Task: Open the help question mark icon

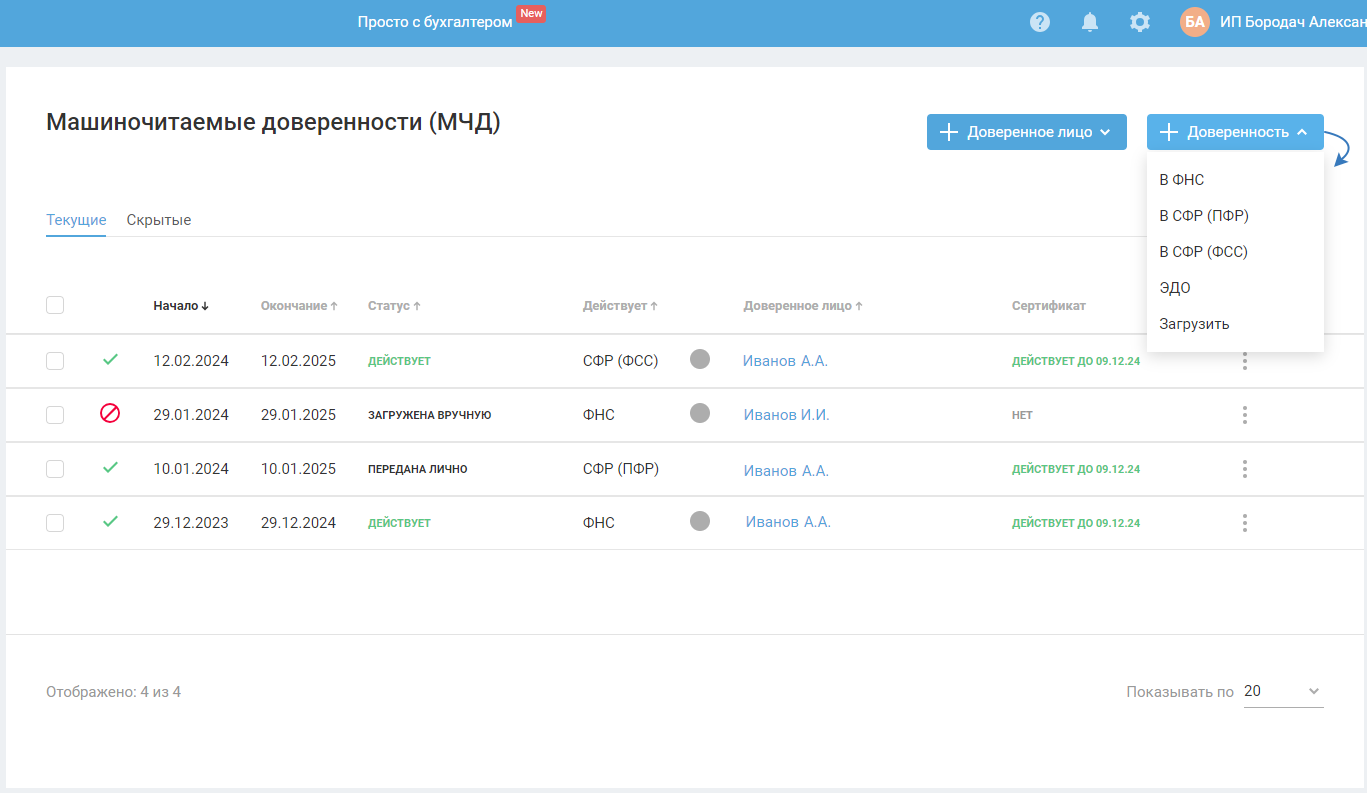Action: [1040, 22]
